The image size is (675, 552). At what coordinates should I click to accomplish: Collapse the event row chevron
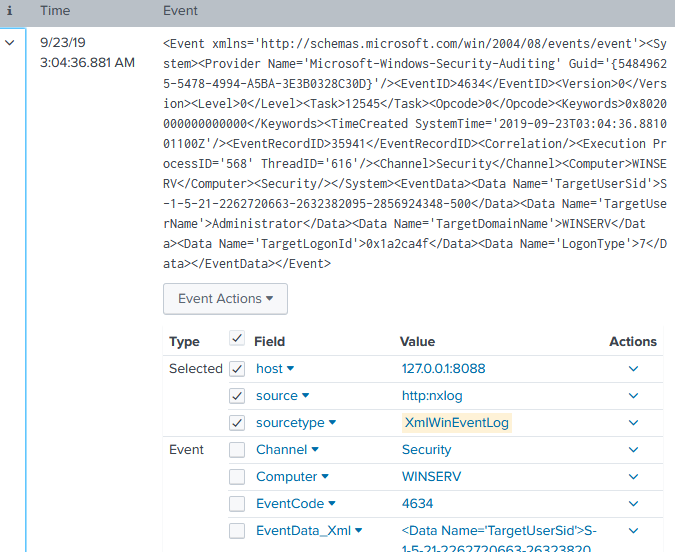pyautogui.click(x=9, y=43)
